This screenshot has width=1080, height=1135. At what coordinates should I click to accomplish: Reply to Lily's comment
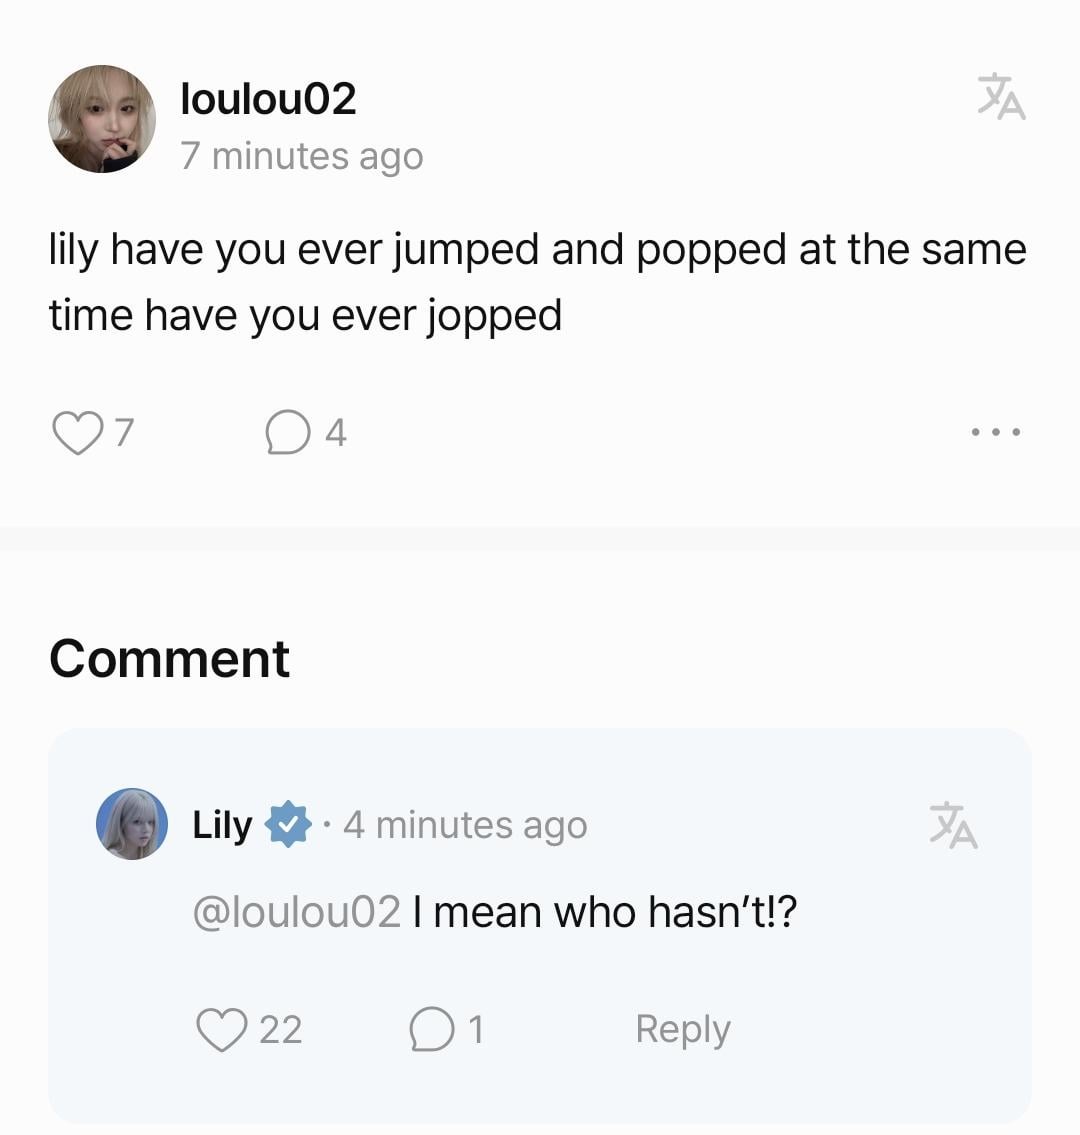pos(683,1029)
